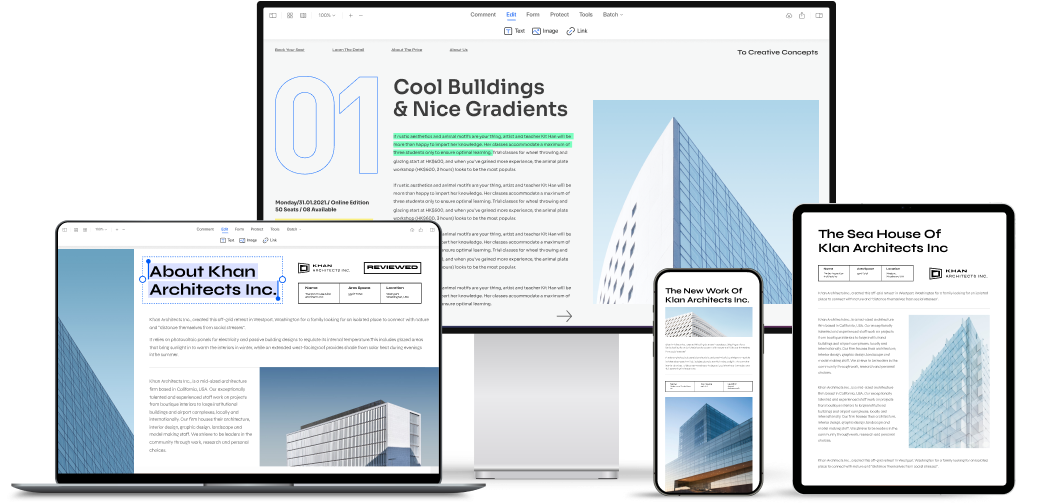1064x503 pixels.
Task: Click 'The New Work Of Klan Architects Inc.' heading
Action: pos(707,295)
